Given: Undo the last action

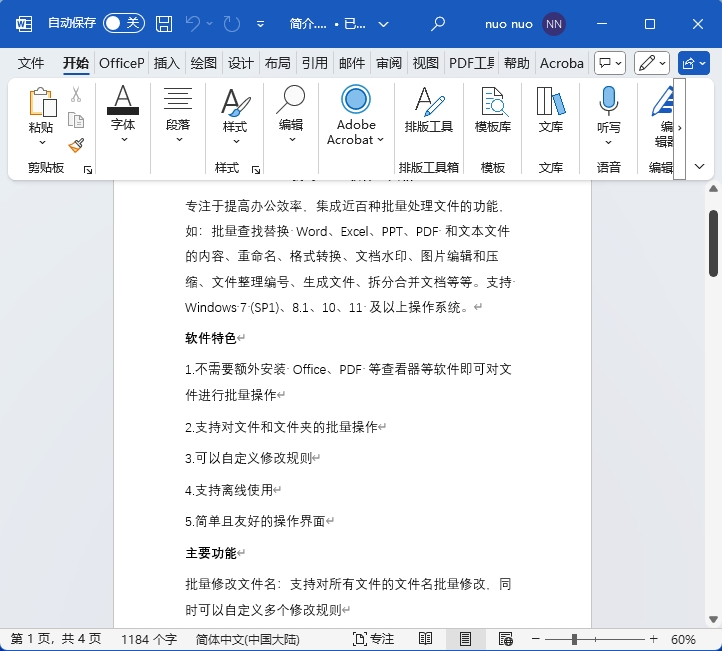Looking at the screenshot, I should click(x=193, y=23).
